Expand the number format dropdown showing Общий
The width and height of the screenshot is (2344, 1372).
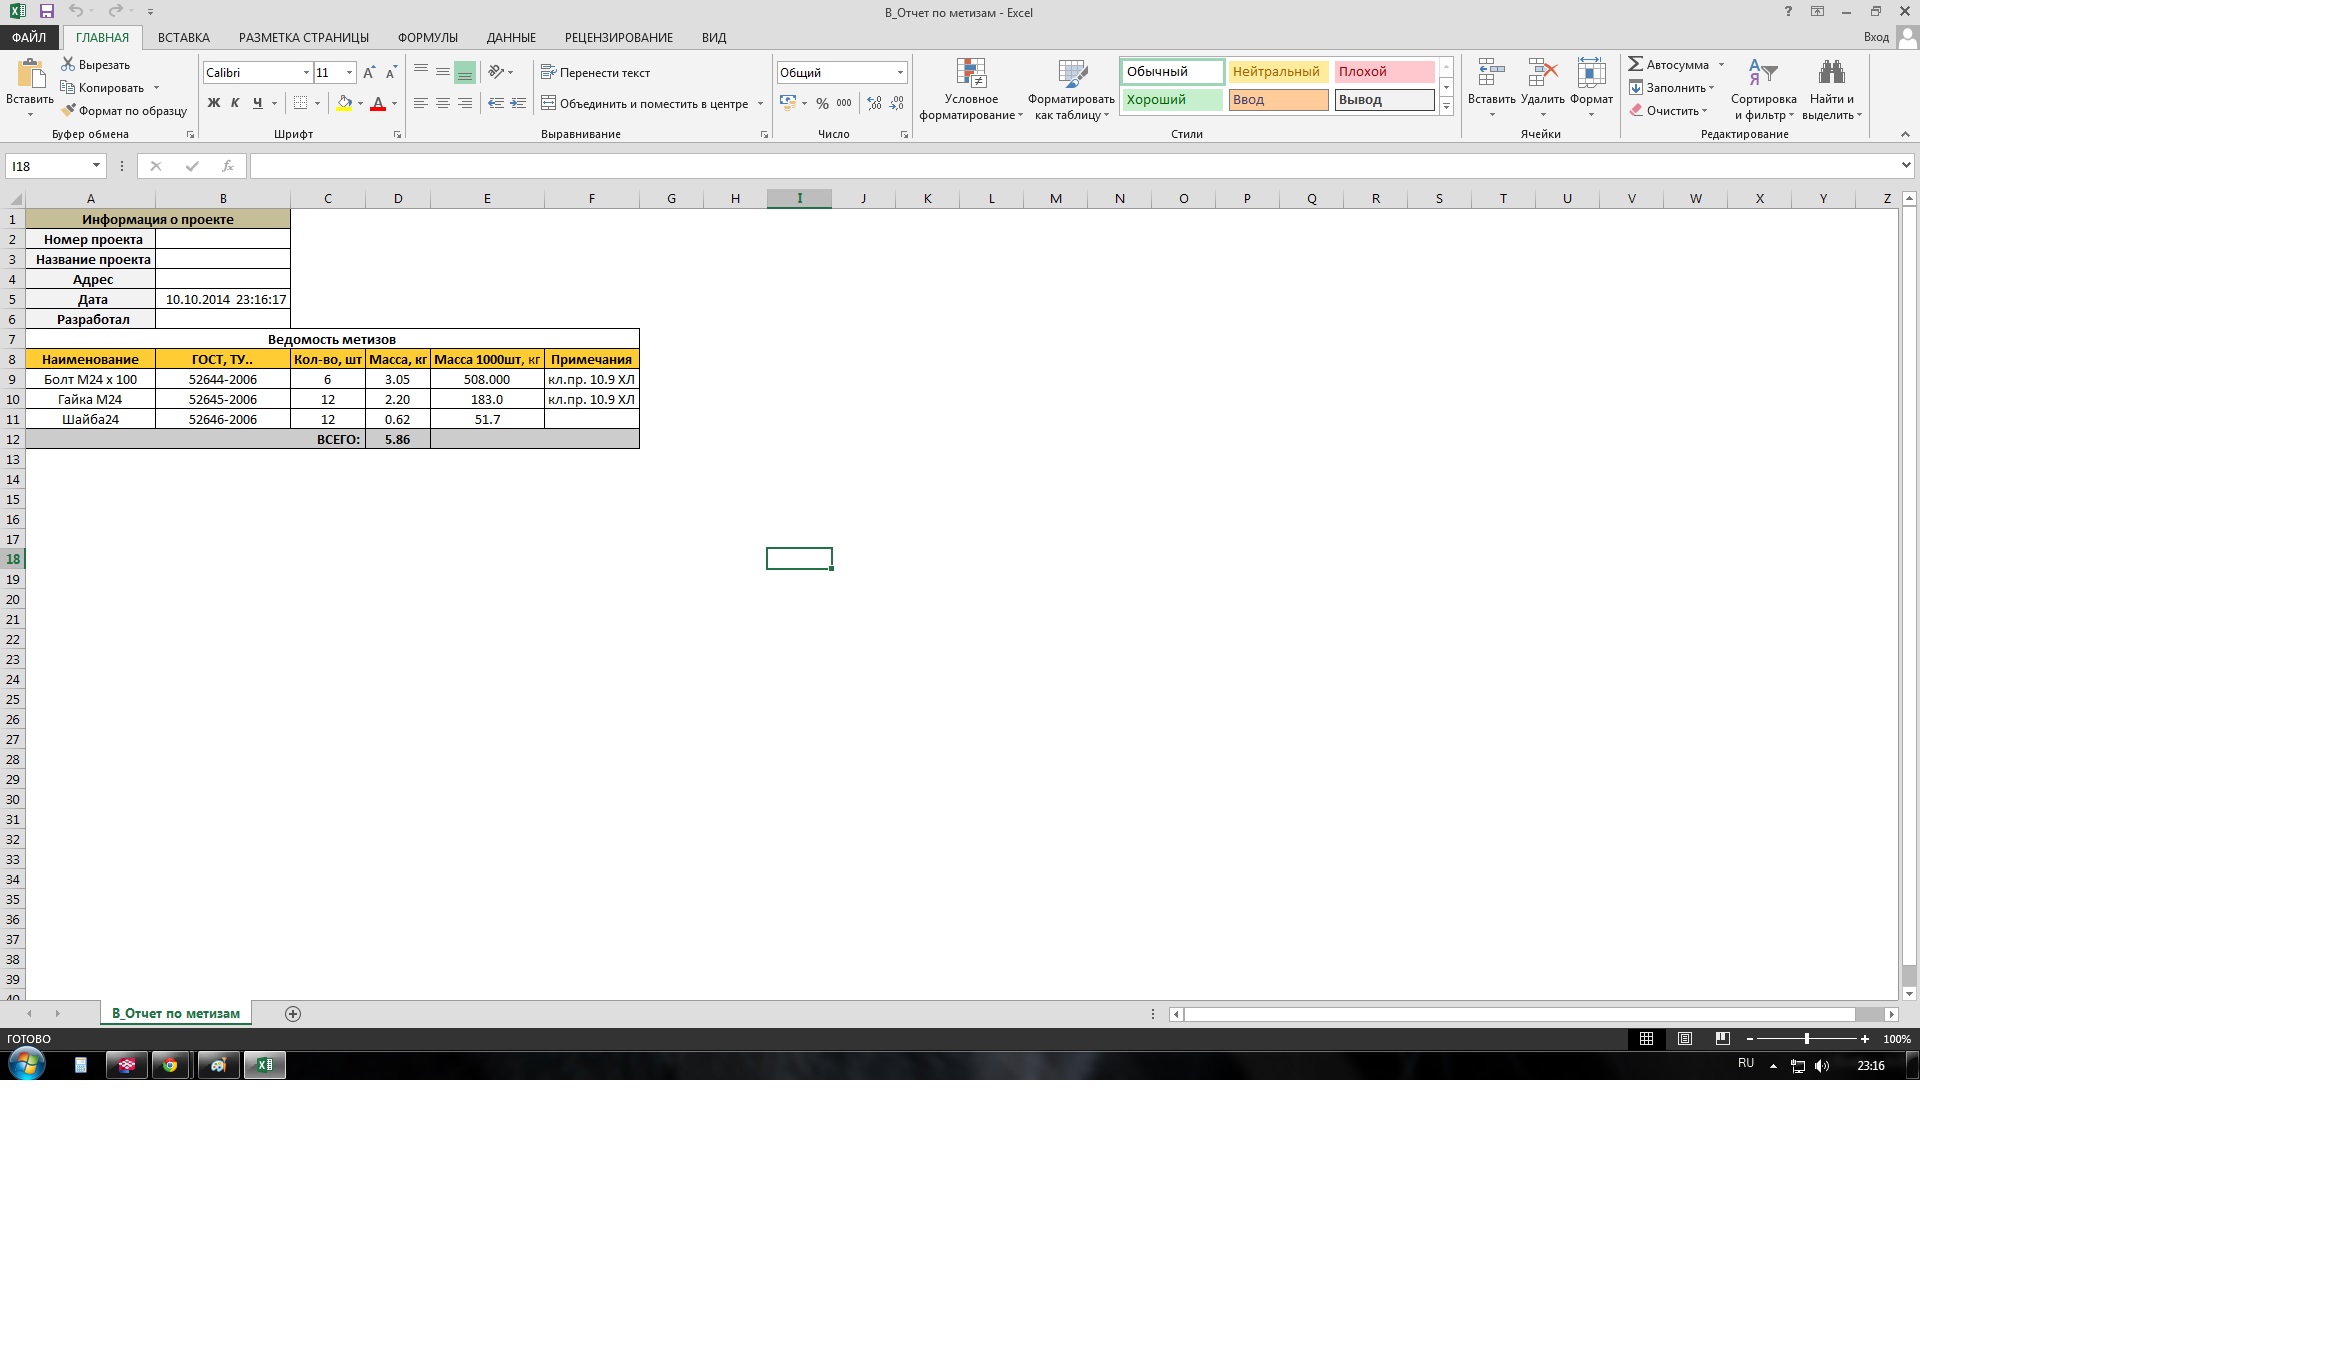point(900,73)
